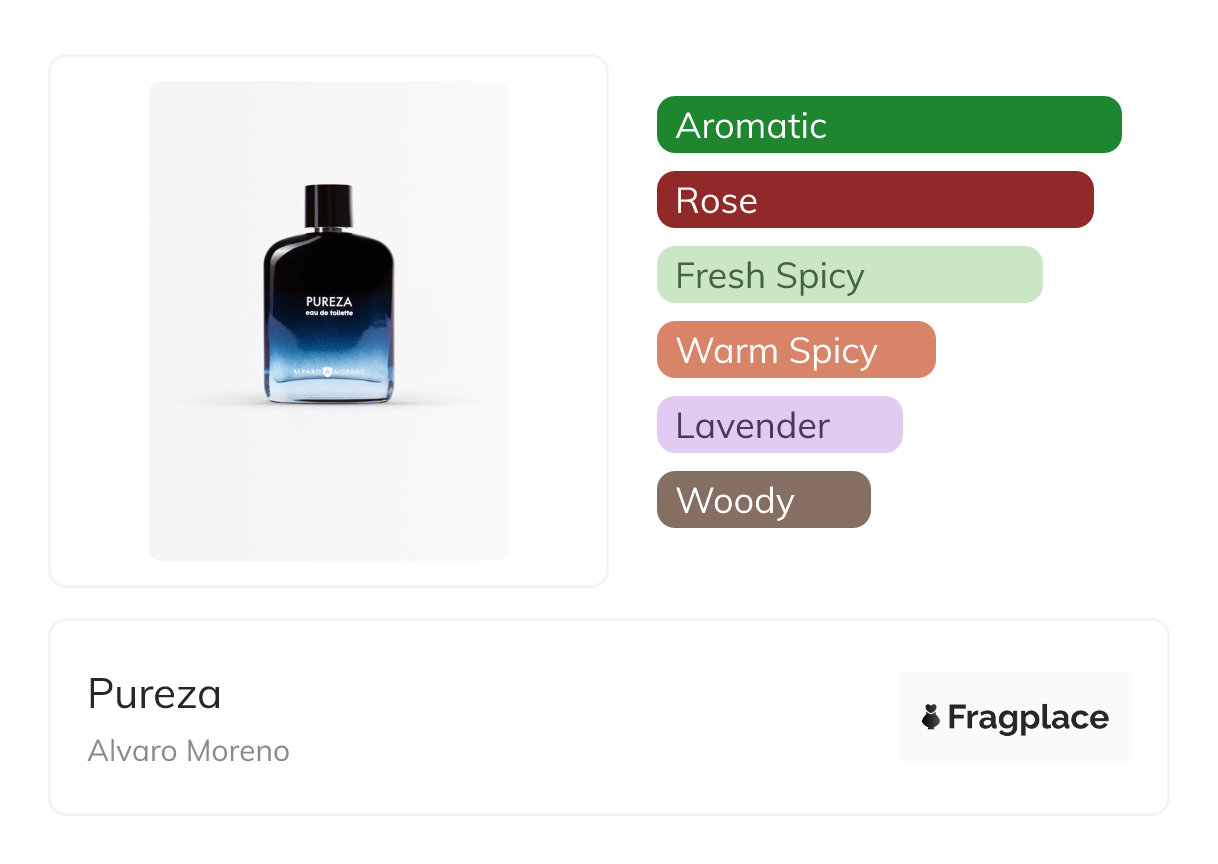Click the eau de toilette text on the bottle
The height and width of the screenshot is (864, 1218).
tap(329, 314)
